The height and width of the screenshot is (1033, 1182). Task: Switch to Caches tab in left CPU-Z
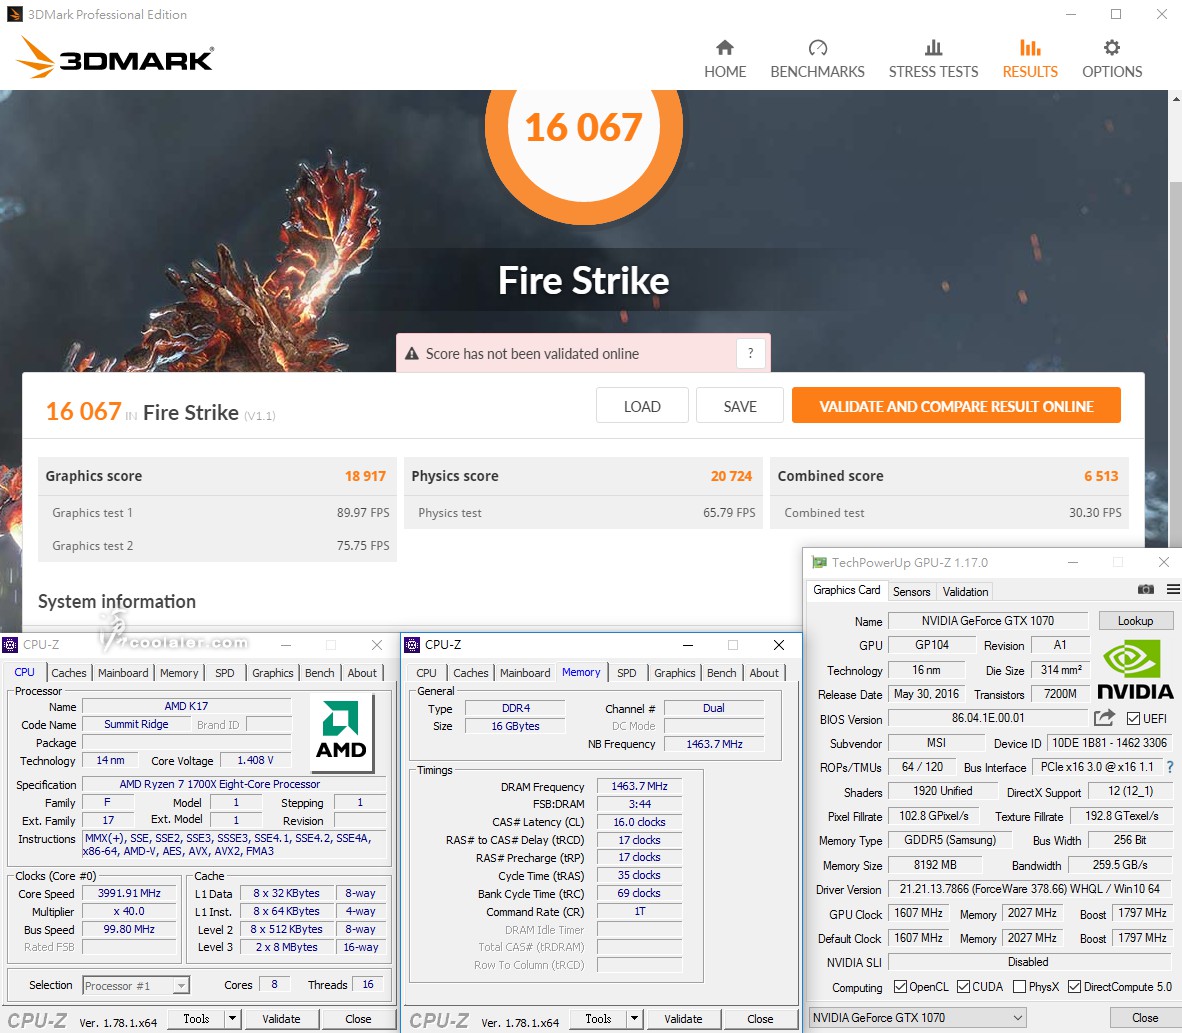pyautogui.click(x=69, y=673)
